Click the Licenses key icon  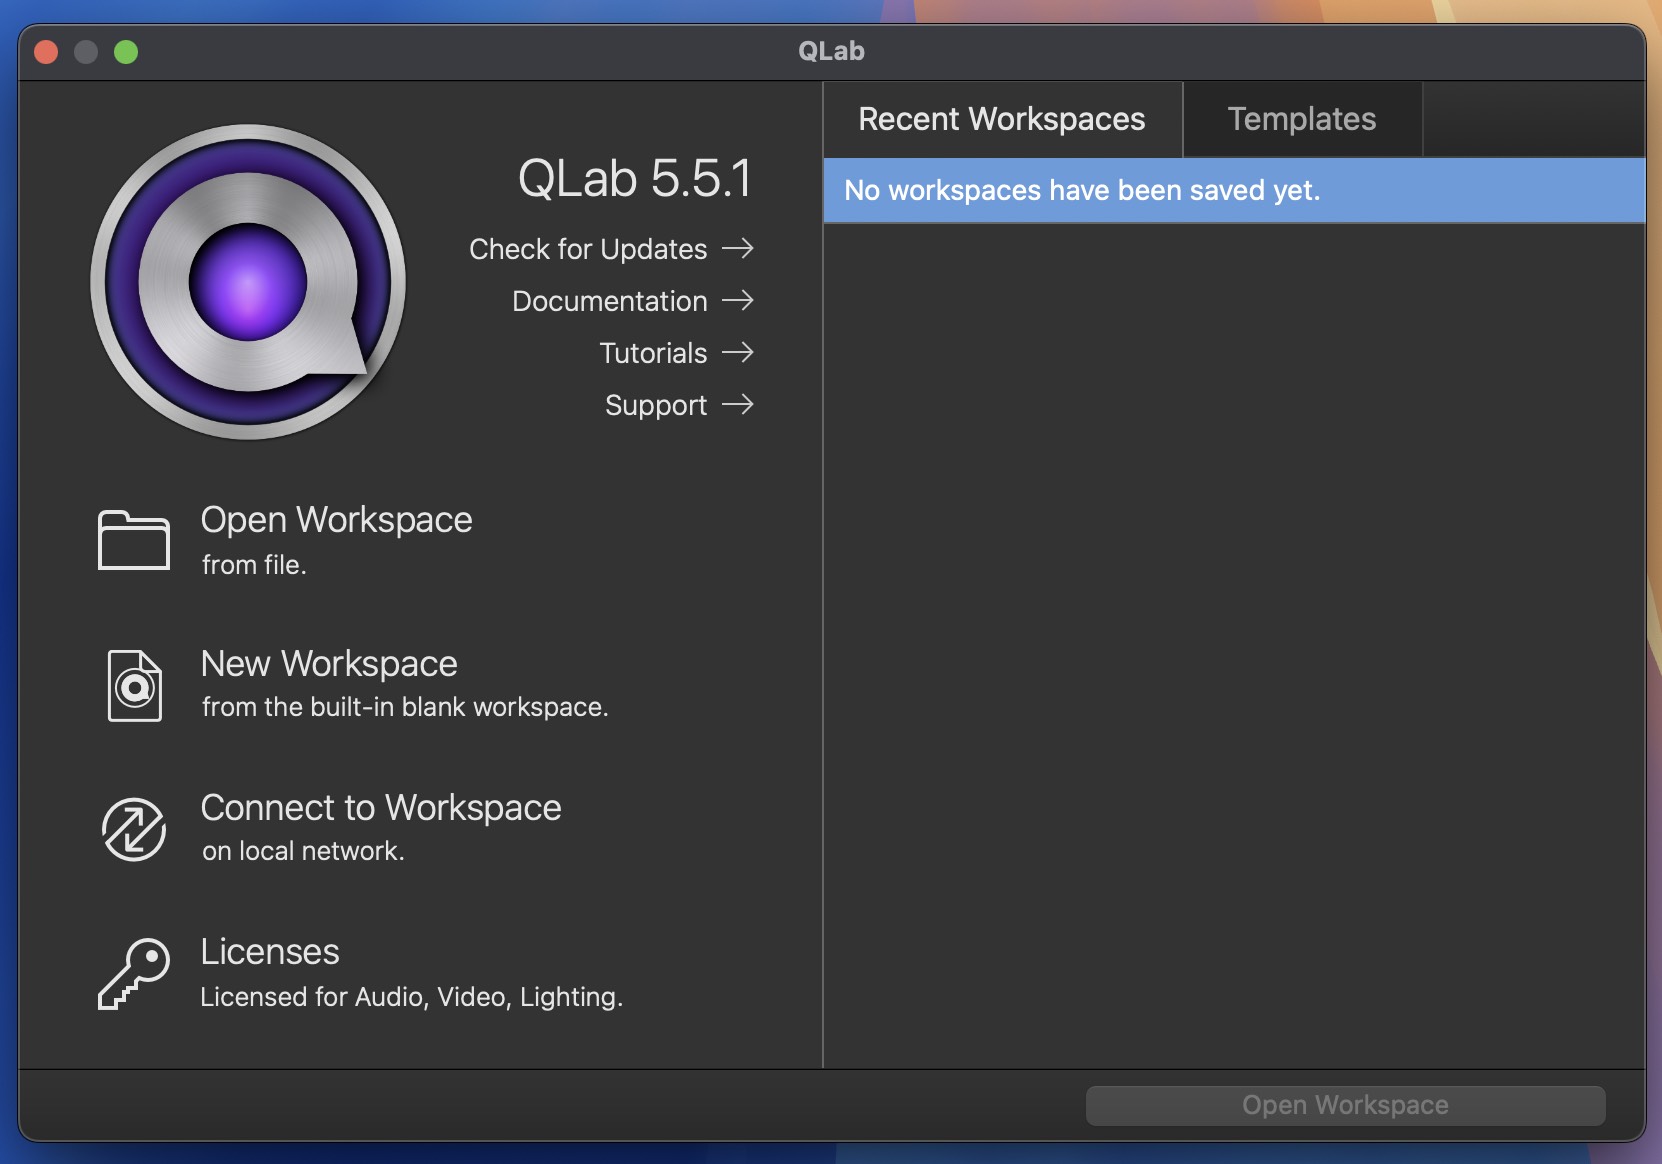click(x=135, y=973)
